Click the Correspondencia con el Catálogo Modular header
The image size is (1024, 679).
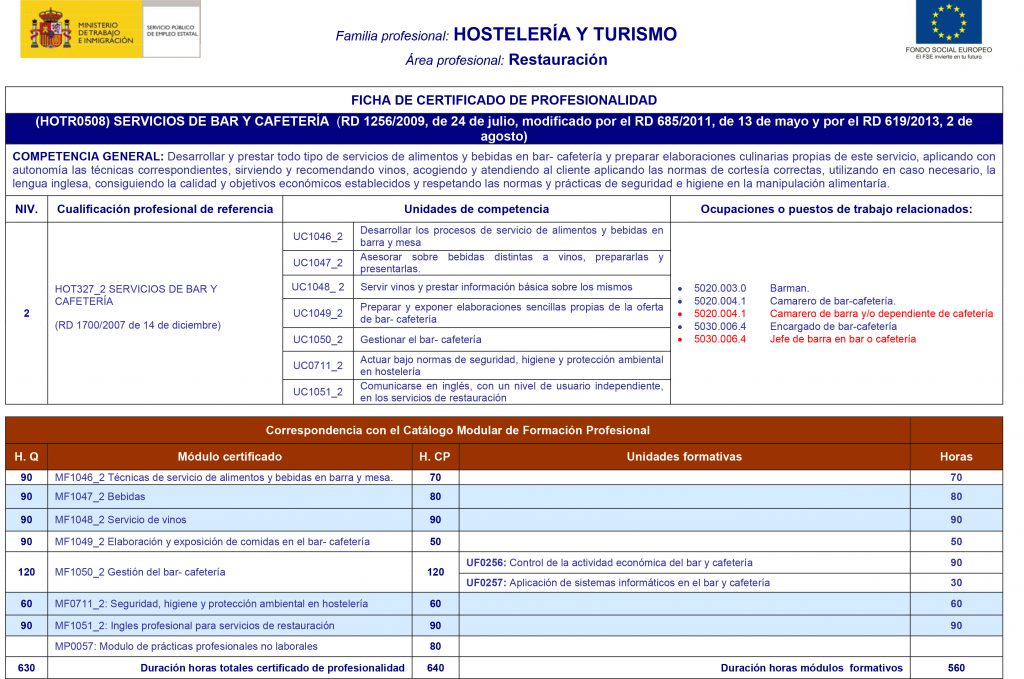coord(457,430)
